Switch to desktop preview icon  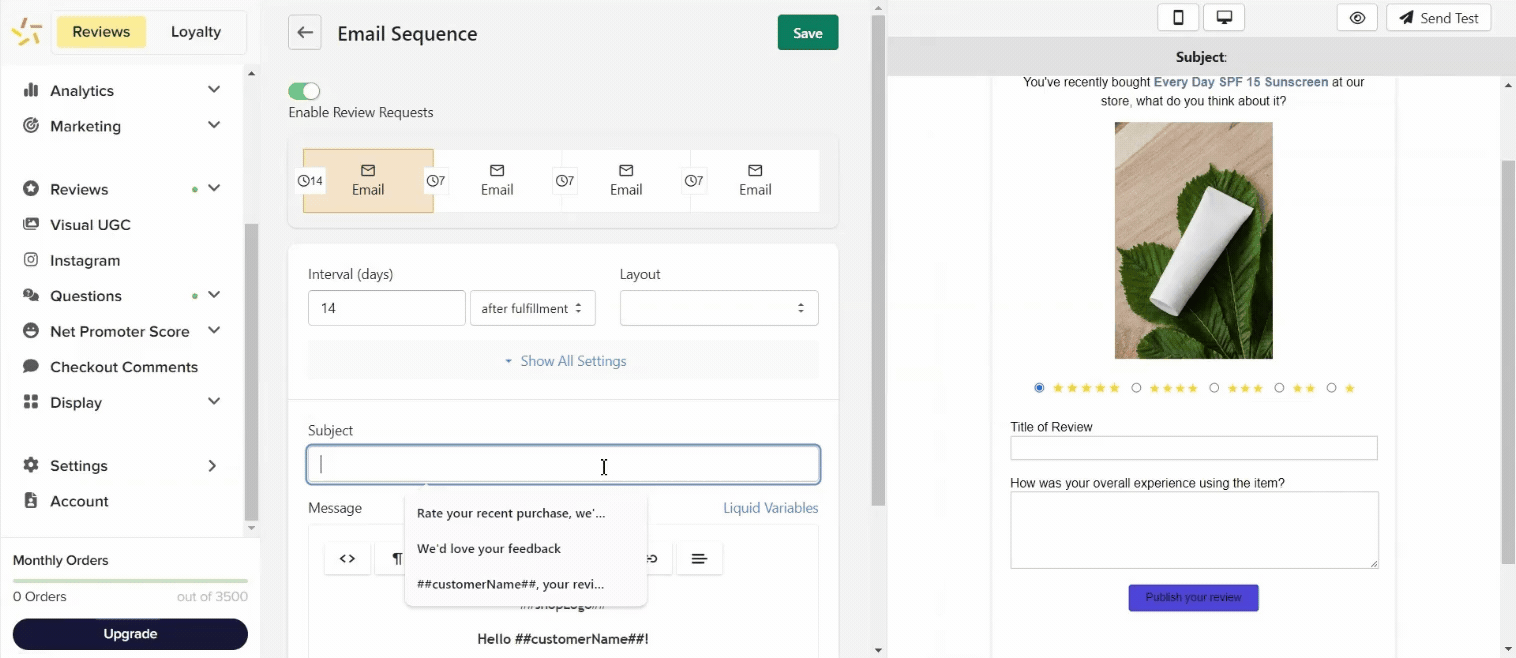pos(1223,18)
